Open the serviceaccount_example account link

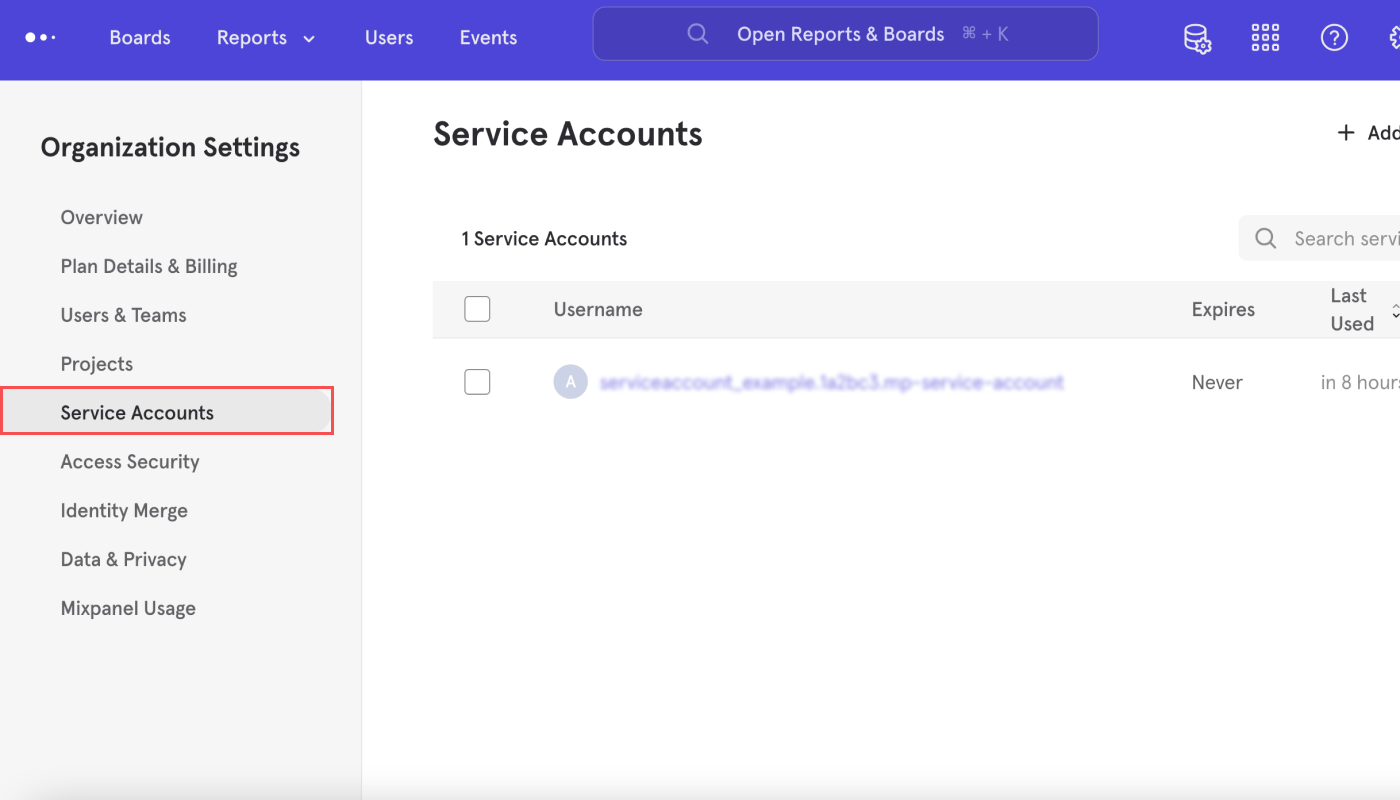[831, 382]
